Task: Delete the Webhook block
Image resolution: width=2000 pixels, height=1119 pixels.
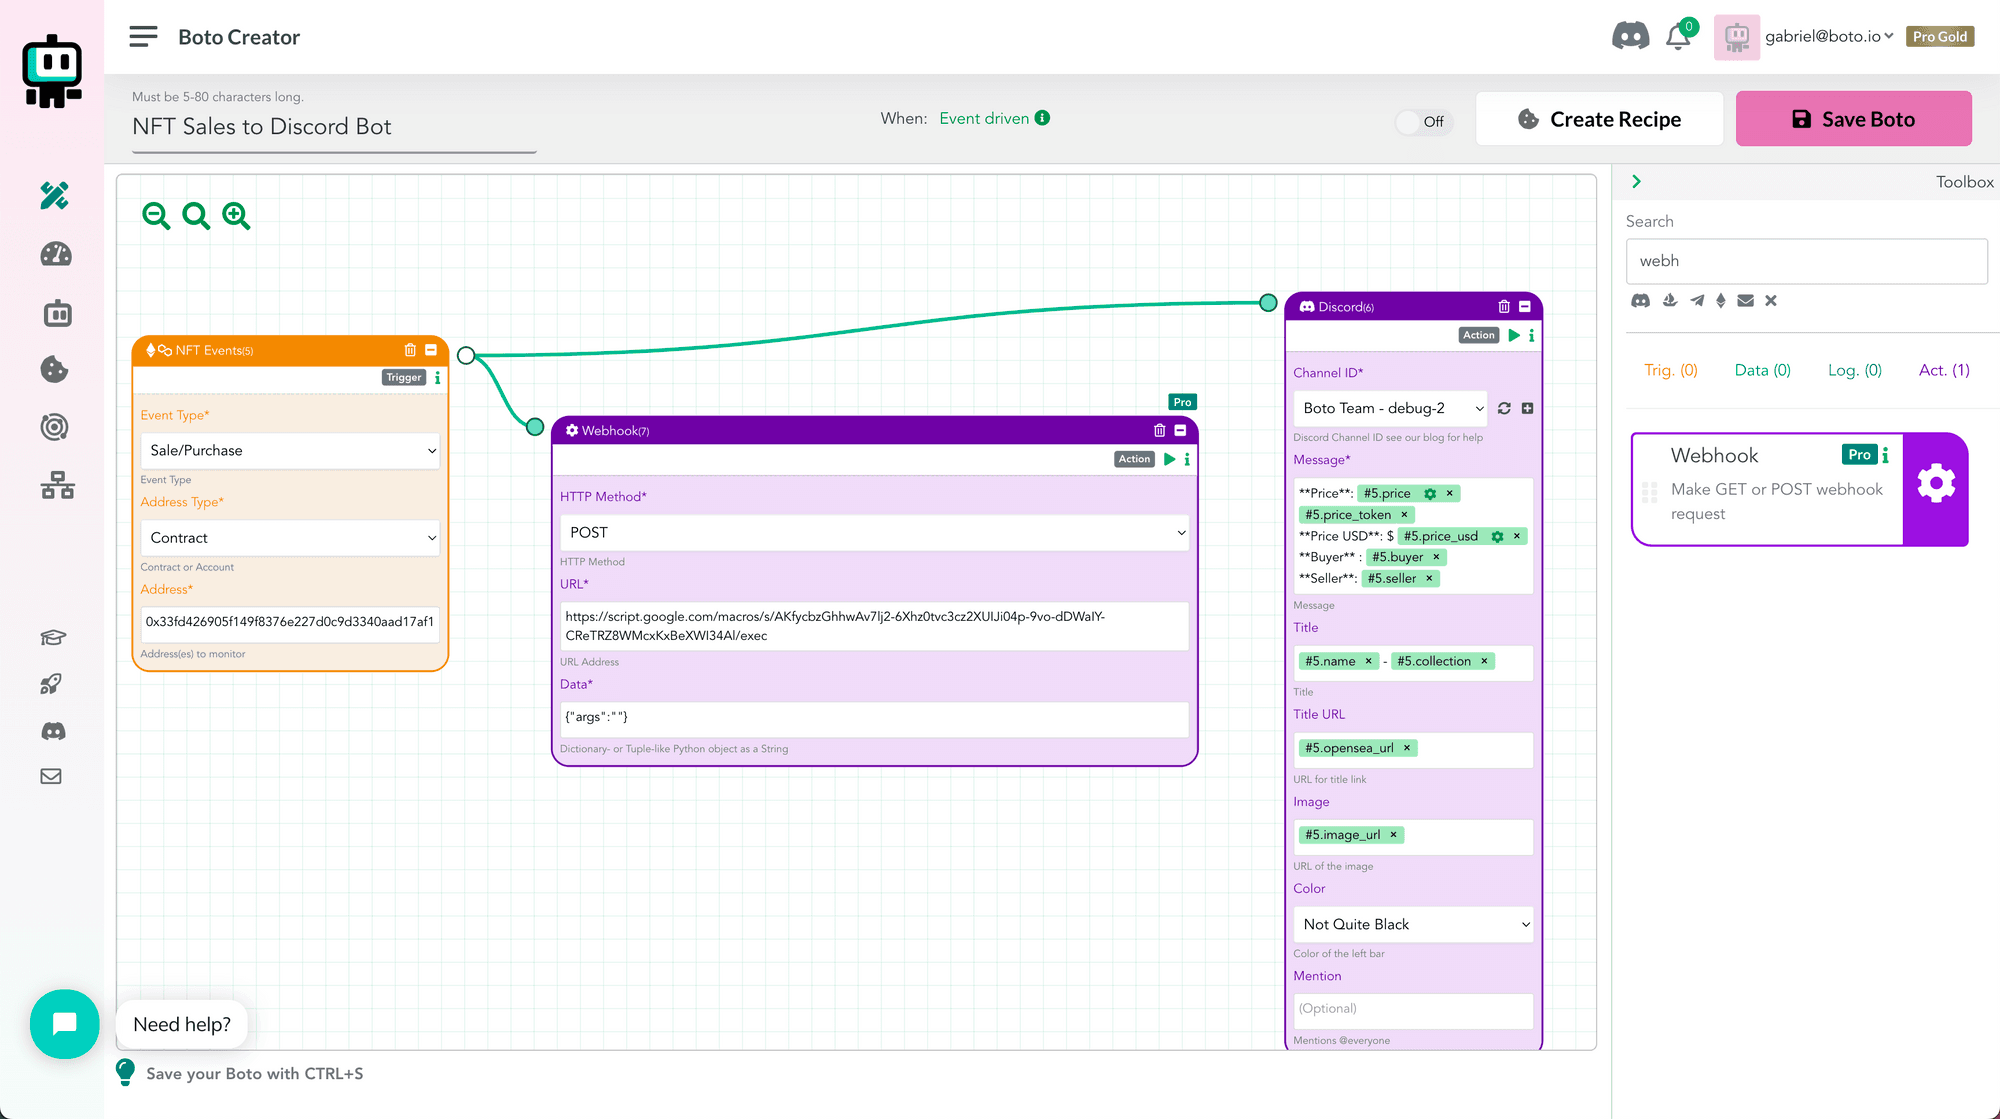Action: click(x=1160, y=430)
